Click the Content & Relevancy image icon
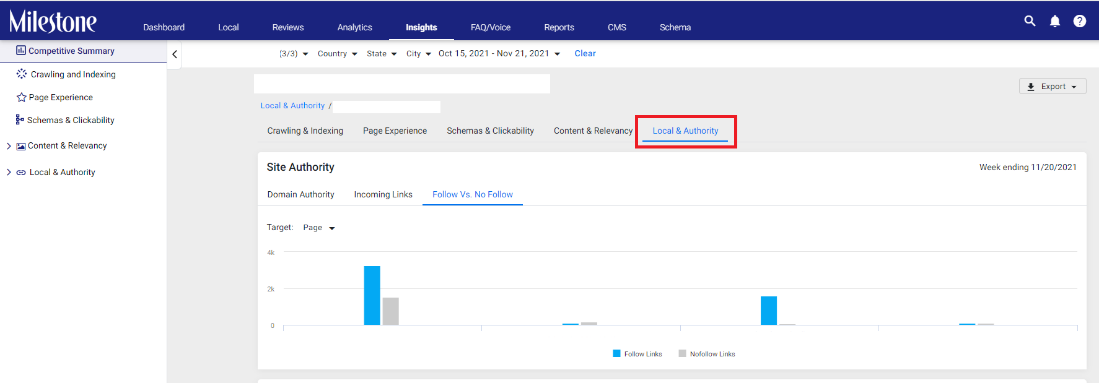The image size is (1099, 383). pos(21,146)
